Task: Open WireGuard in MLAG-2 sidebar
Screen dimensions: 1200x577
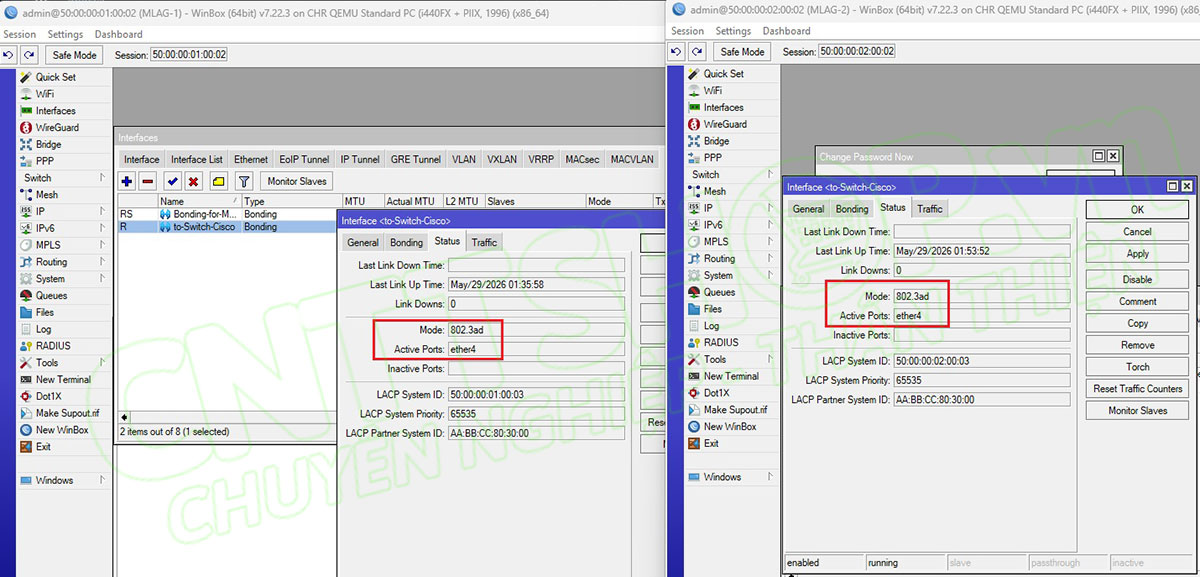Action: 725,124
